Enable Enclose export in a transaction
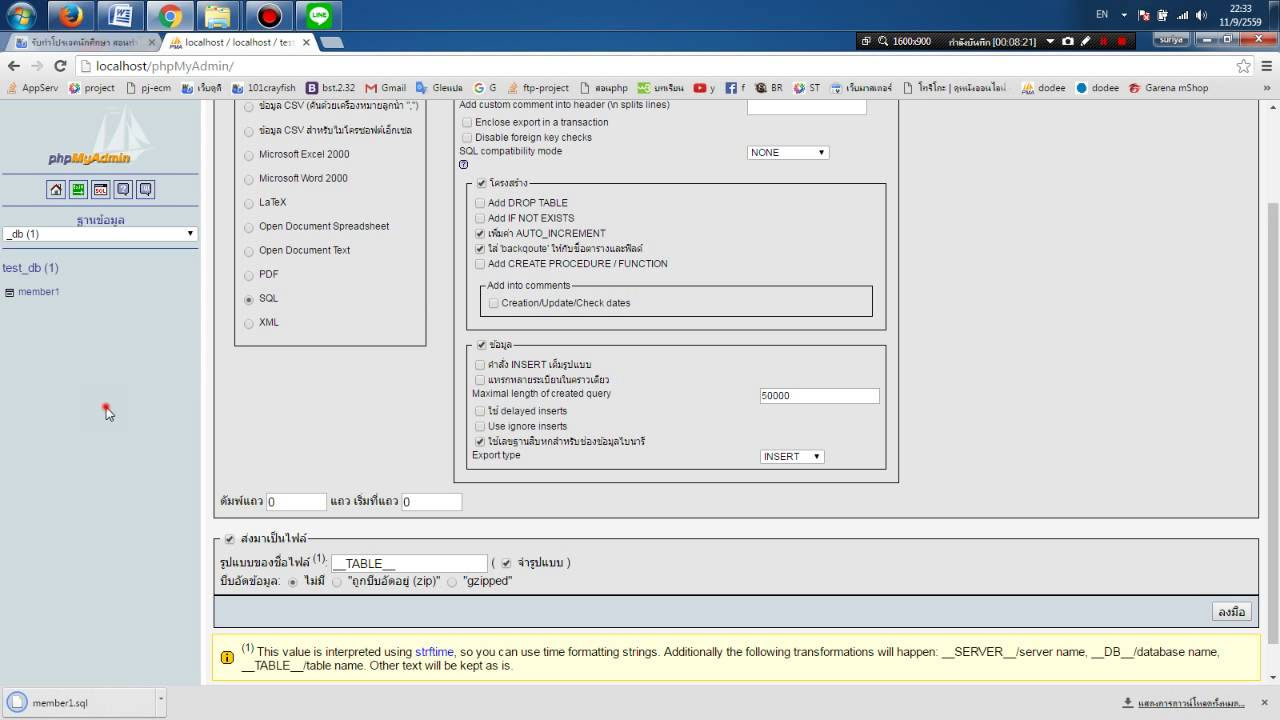1280x720 pixels. (467, 122)
